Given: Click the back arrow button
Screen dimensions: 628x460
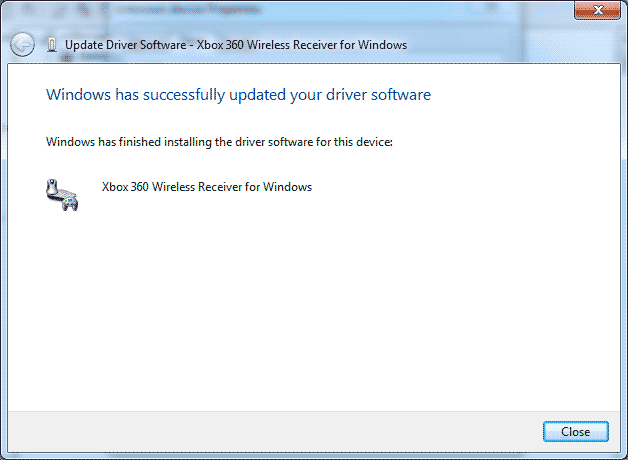Looking at the screenshot, I should [x=22, y=44].
